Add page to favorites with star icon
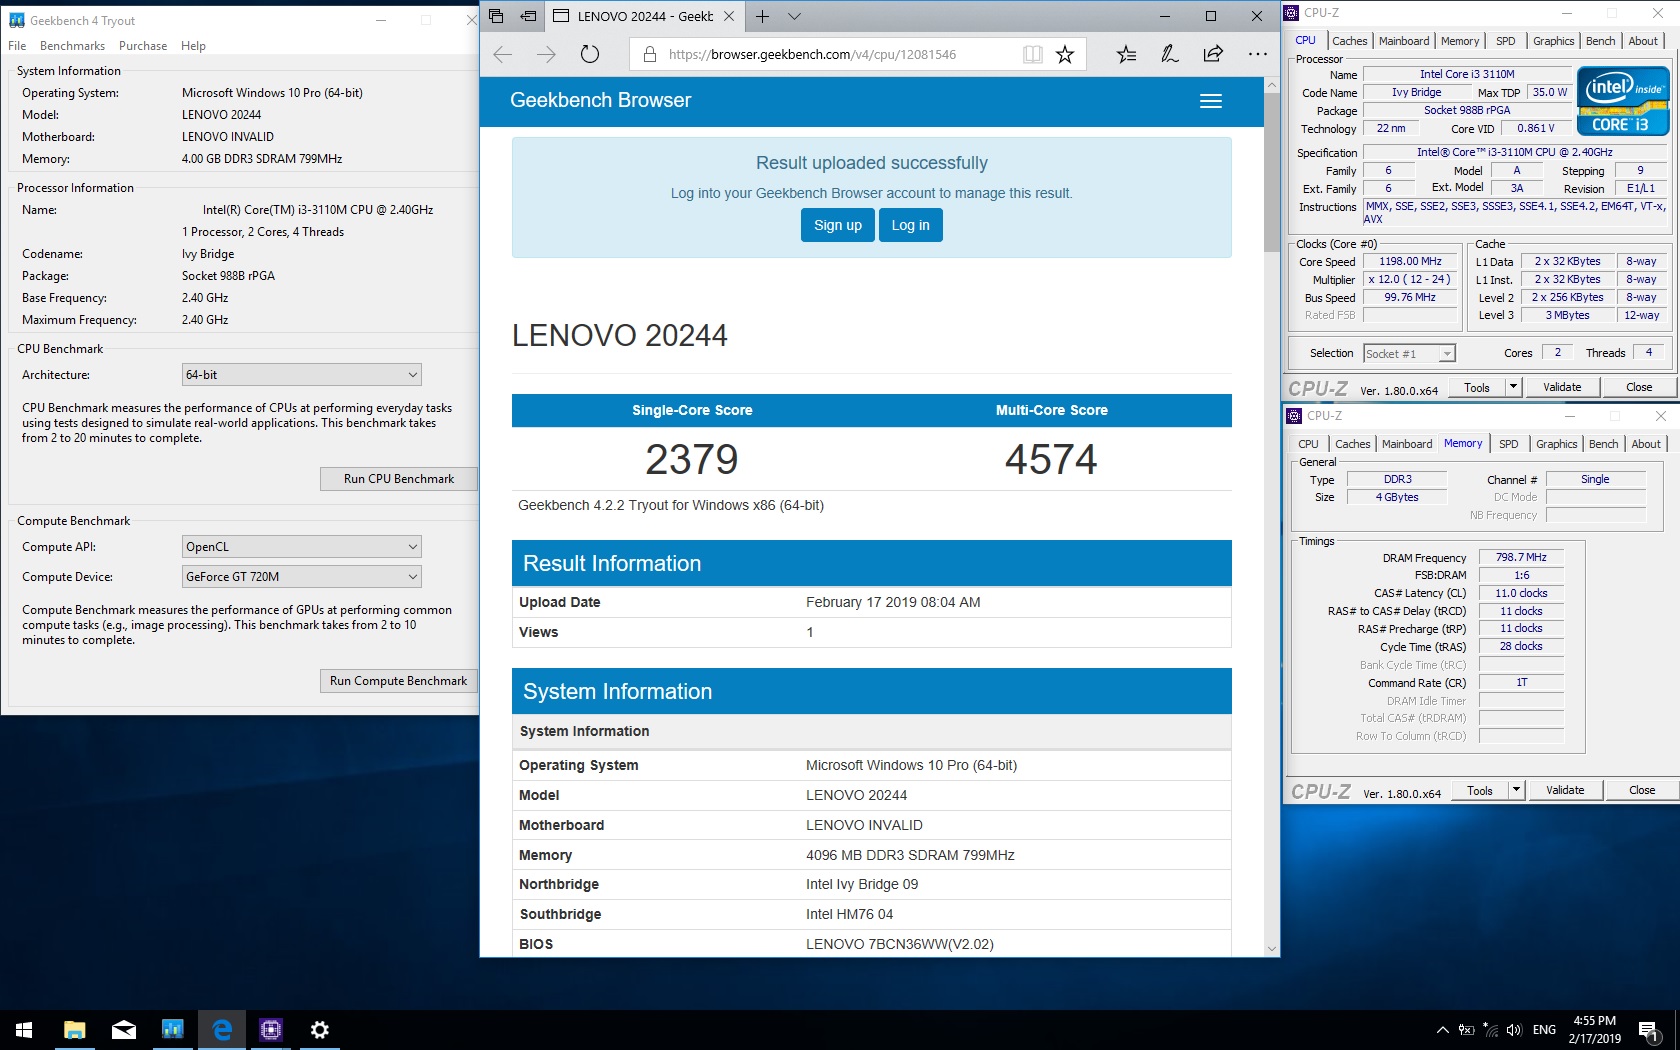This screenshot has height=1050, width=1680. (1065, 54)
